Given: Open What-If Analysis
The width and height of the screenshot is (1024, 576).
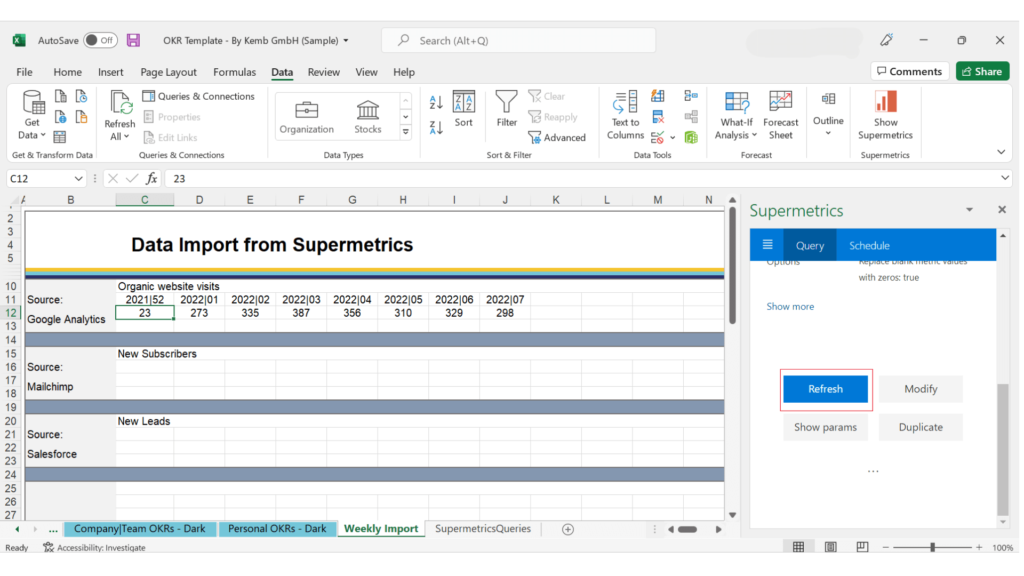Looking at the screenshot, I should click(x=736, y=115).
